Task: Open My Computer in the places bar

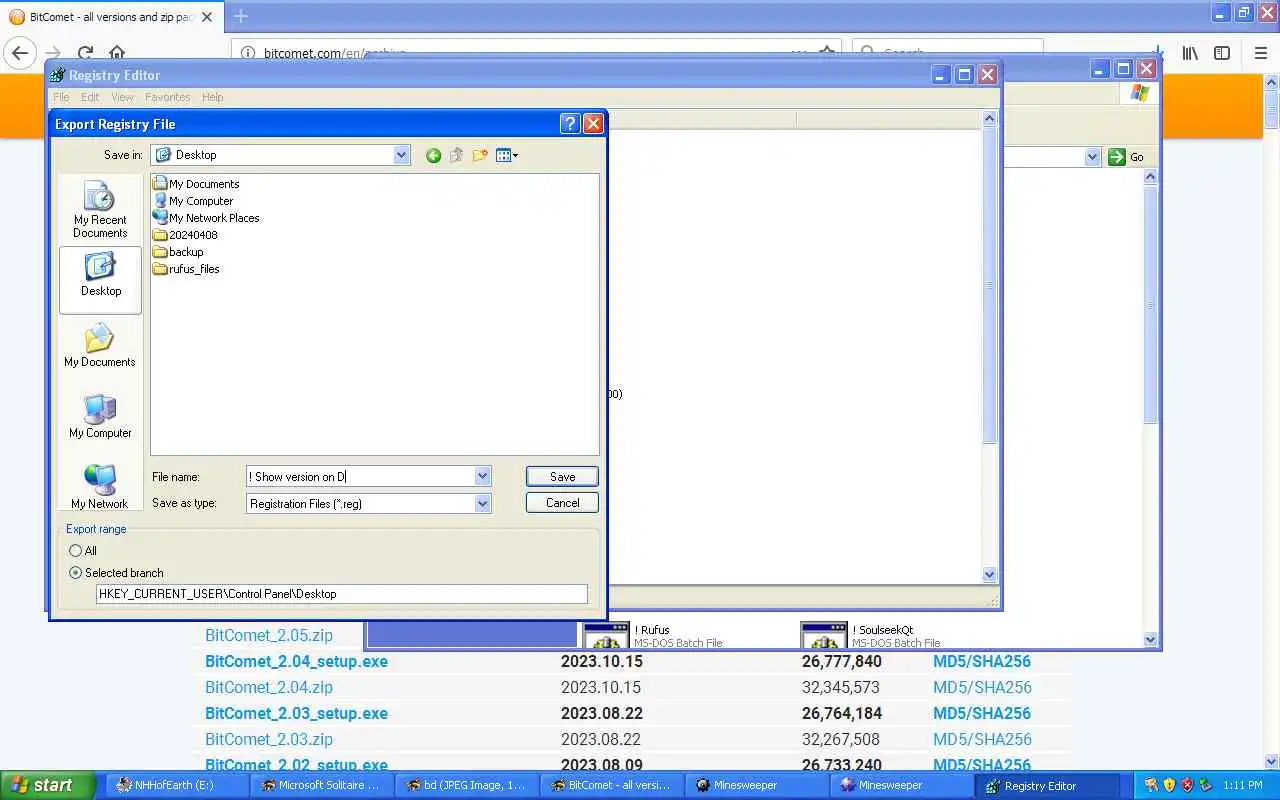Action: click(100, 417)
